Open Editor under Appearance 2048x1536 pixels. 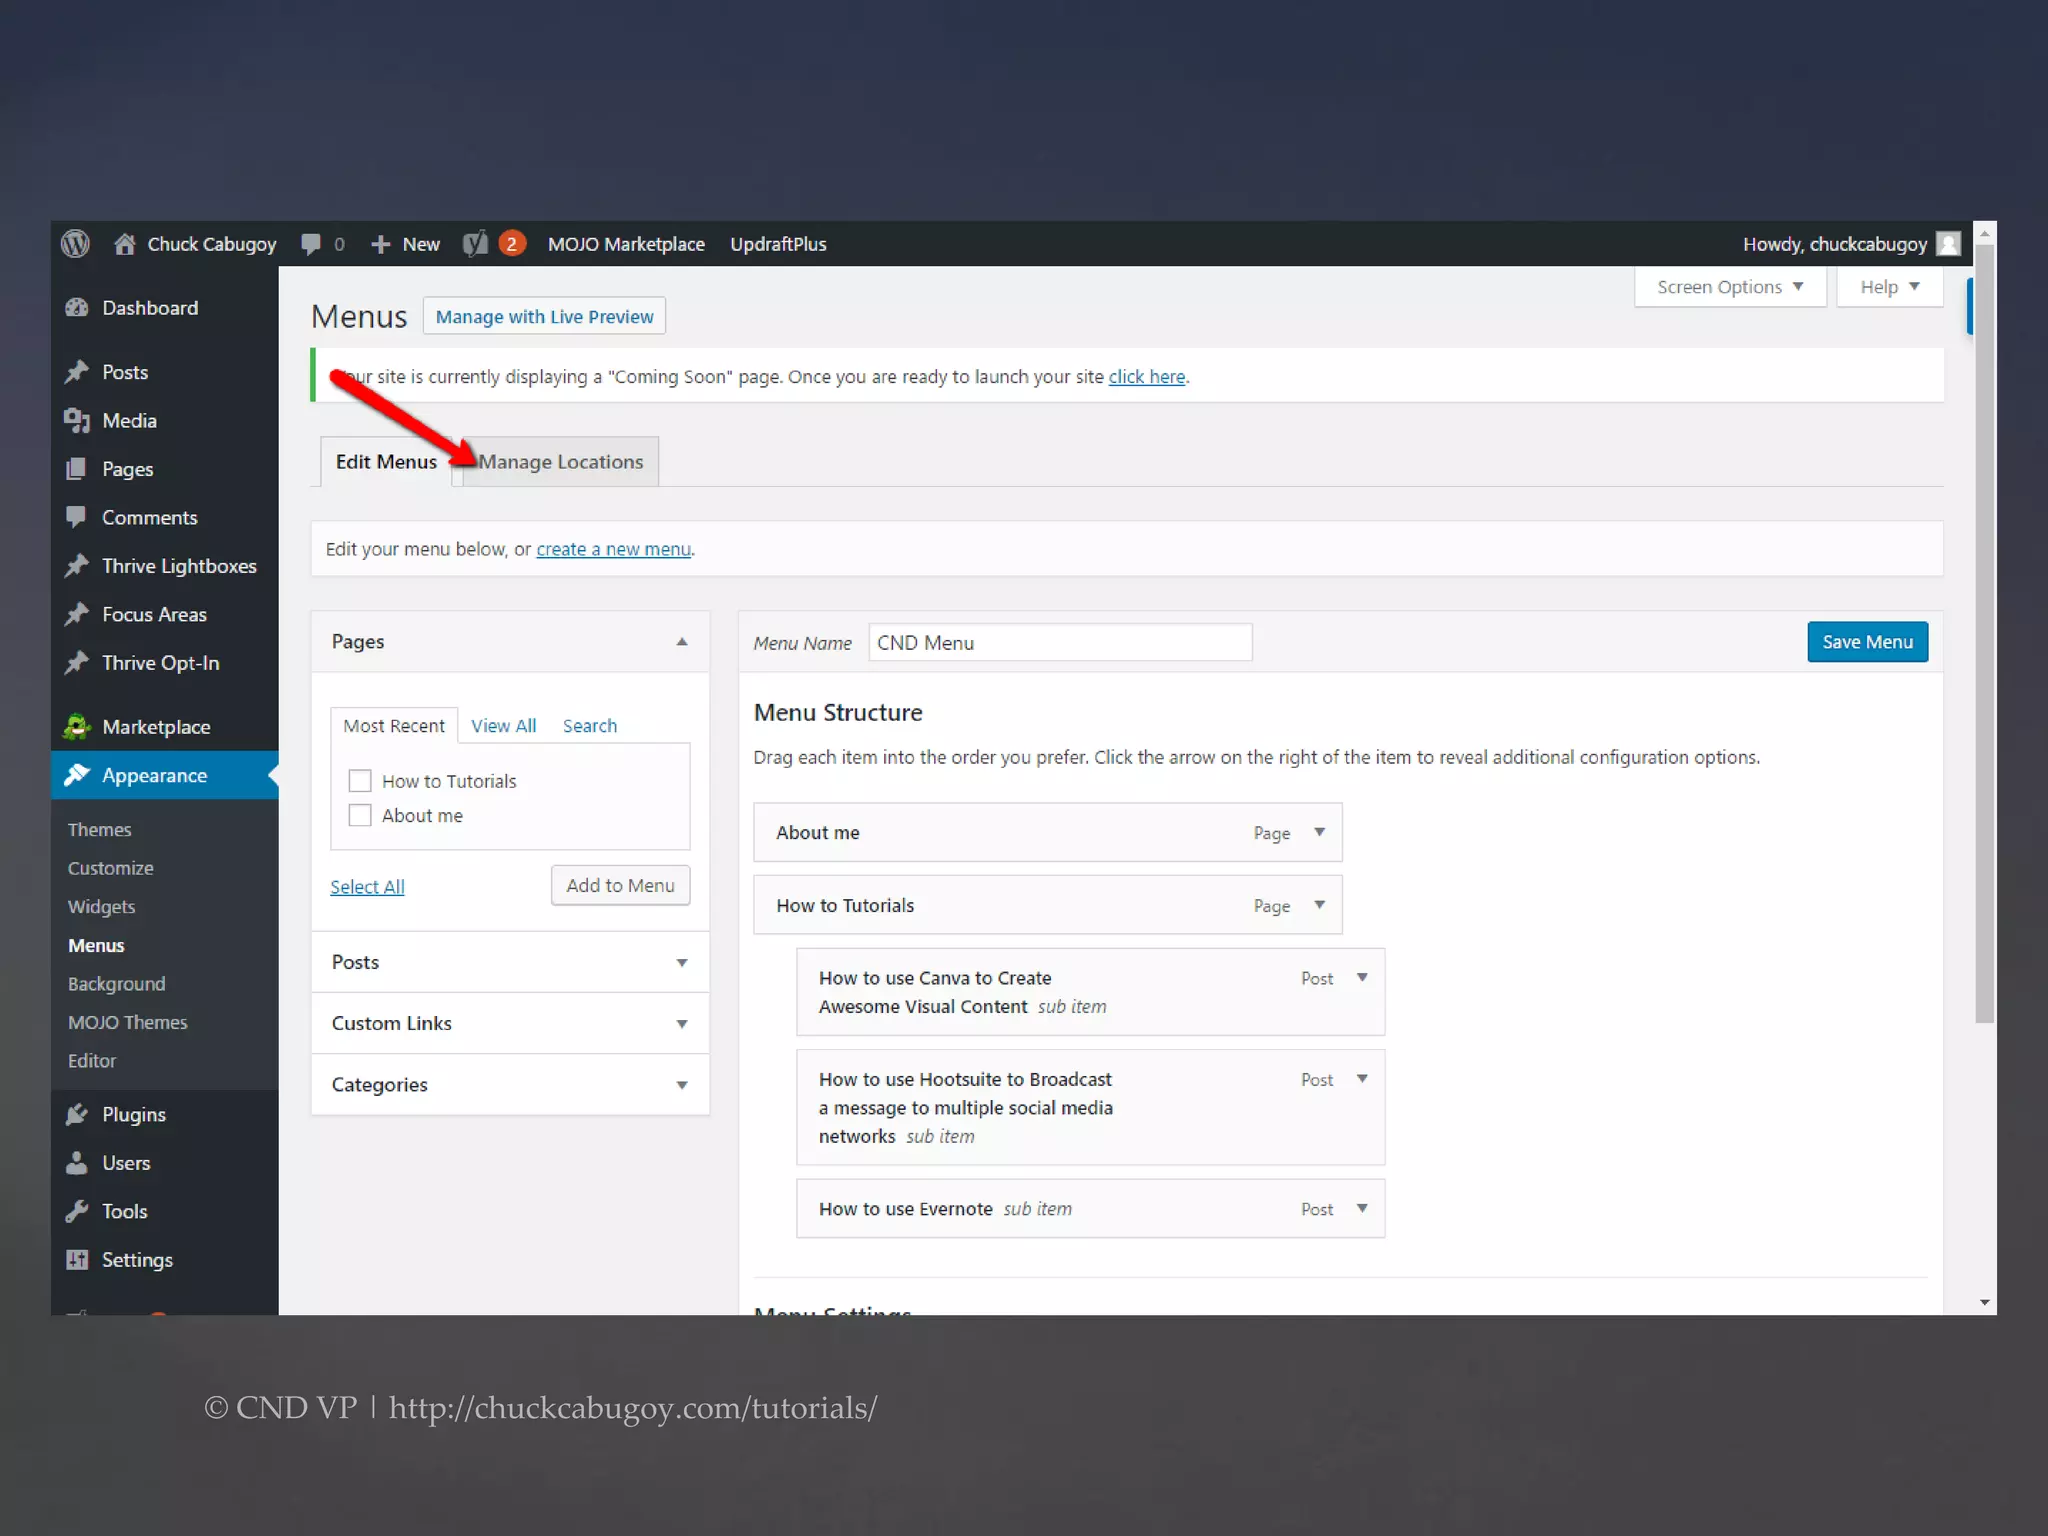(x=91, y=1061)
